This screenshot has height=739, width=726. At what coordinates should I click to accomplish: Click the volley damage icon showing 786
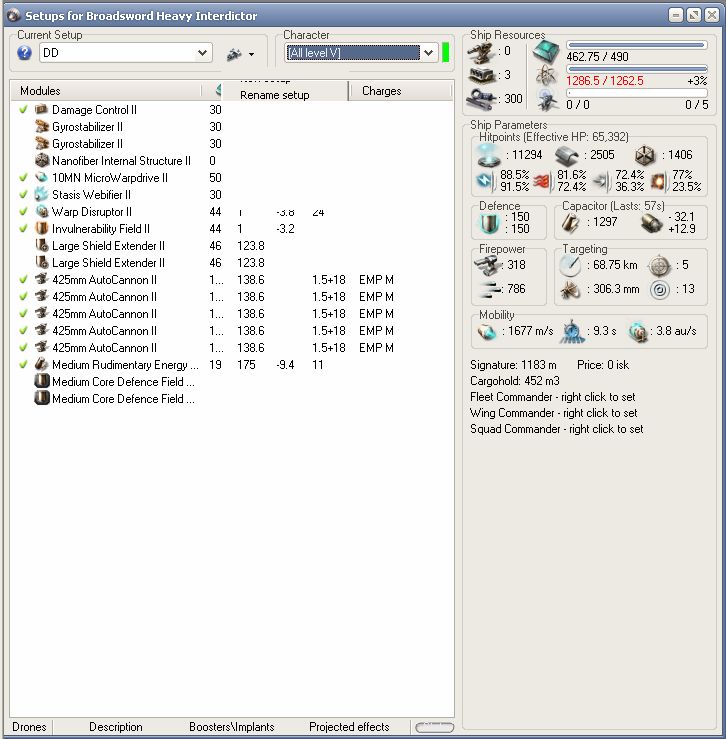tap(488, 289)
